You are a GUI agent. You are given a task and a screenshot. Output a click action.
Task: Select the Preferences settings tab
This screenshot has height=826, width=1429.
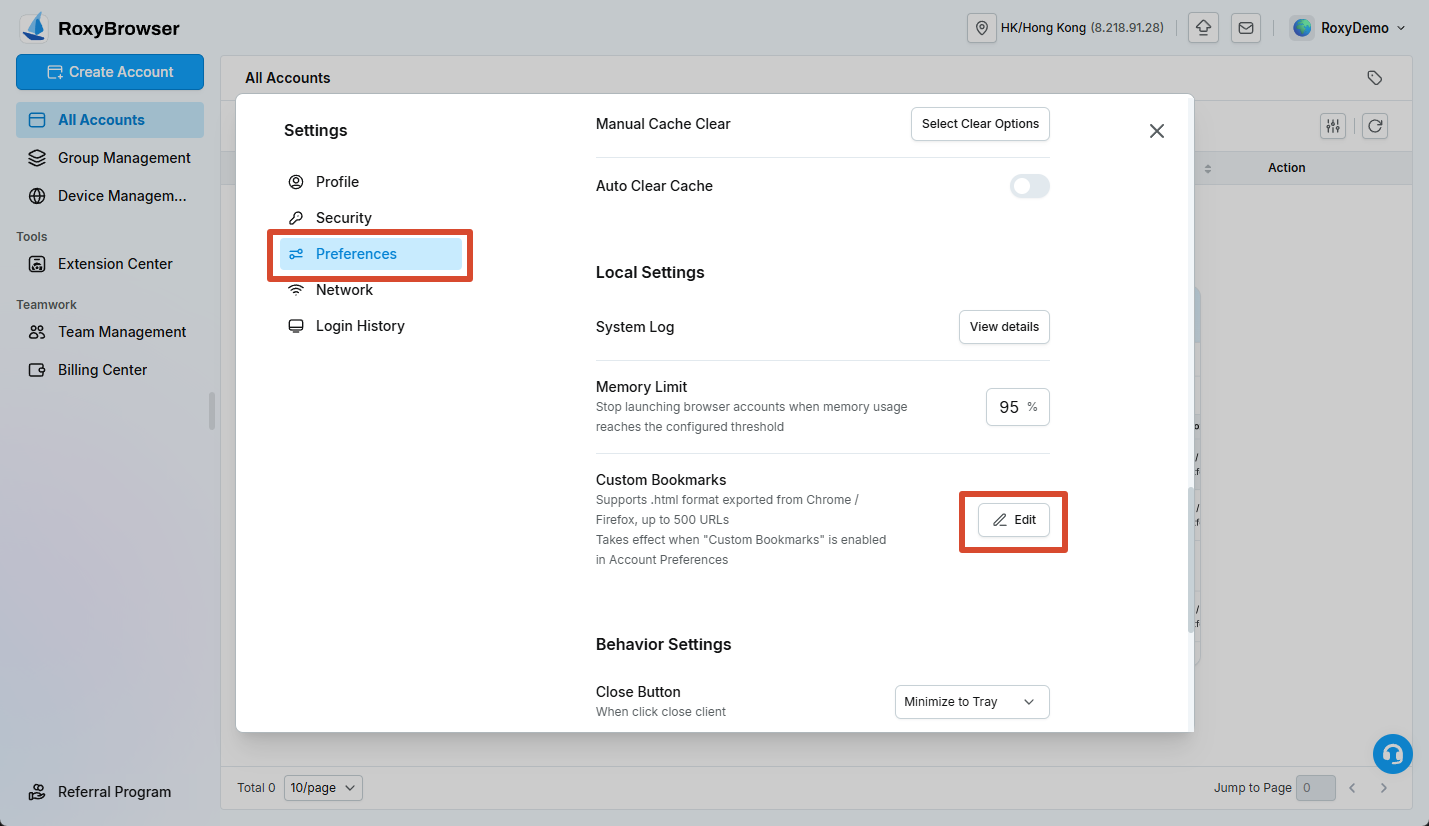click(371, 254)
